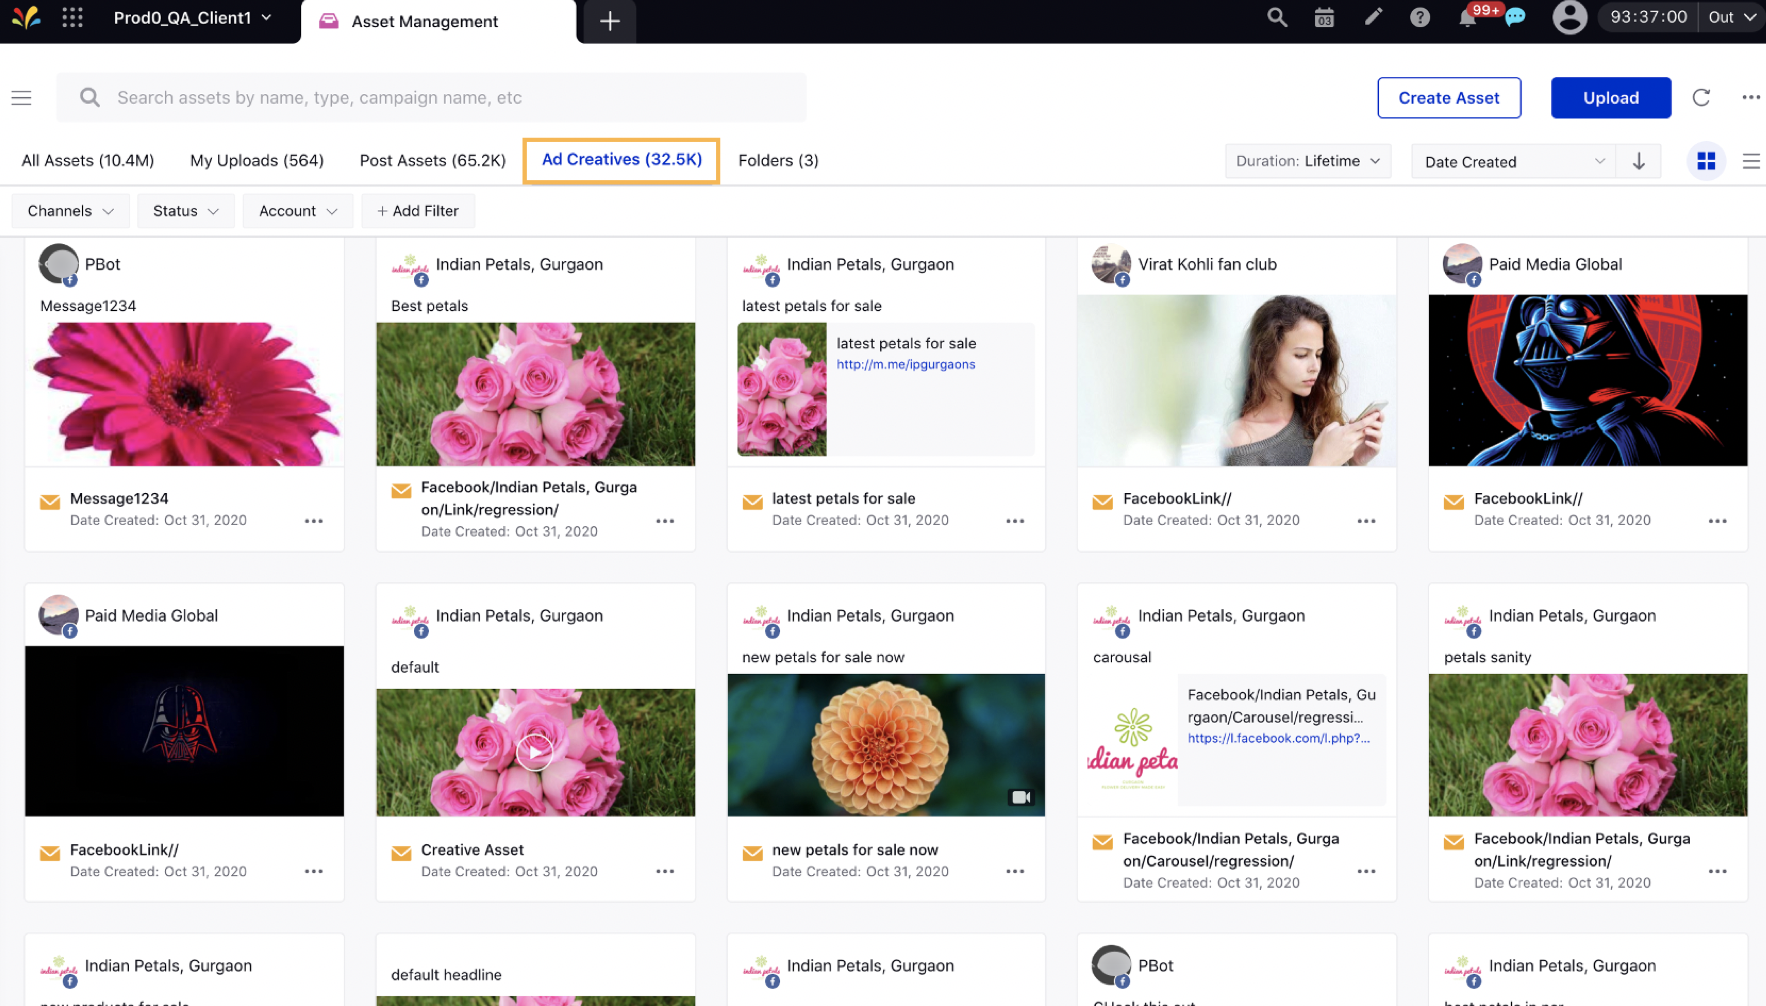Open more options for Creative Asset card

pos(665,872)
